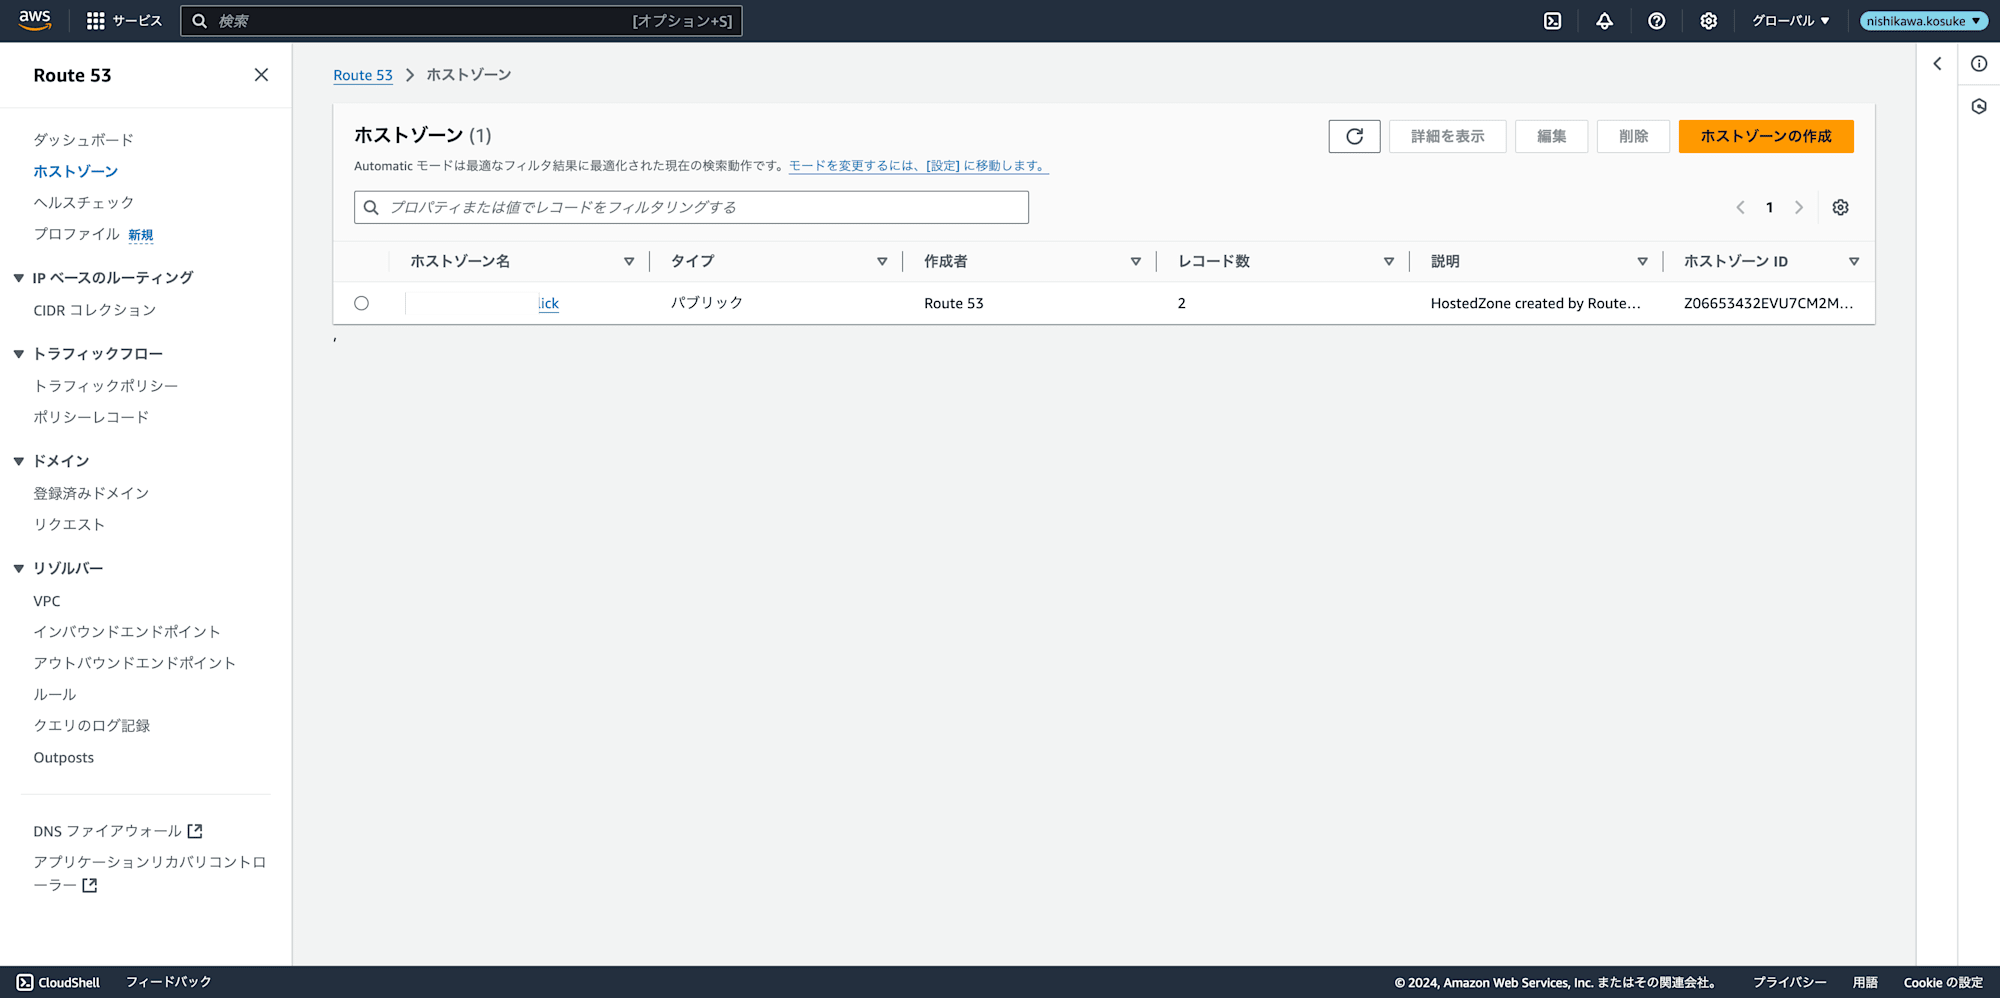Open アウトバウンドエンドポイント in sidebar
Screen dimensions: 2000x998
click(x=134, y=663)
